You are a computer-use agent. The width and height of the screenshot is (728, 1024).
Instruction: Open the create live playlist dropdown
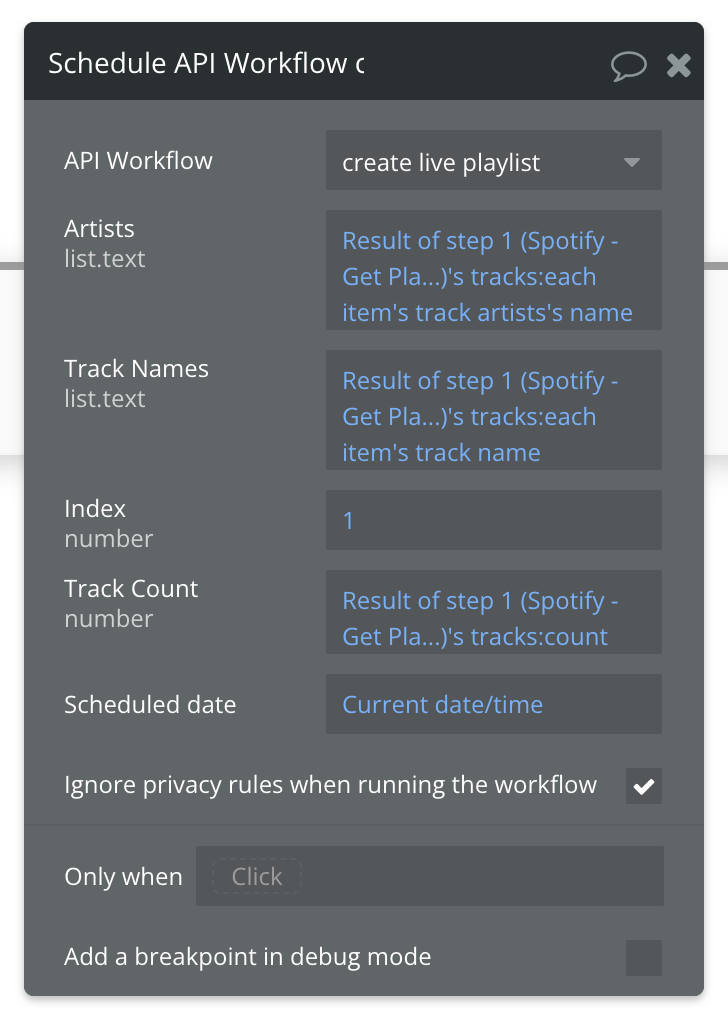pos(494,161)
